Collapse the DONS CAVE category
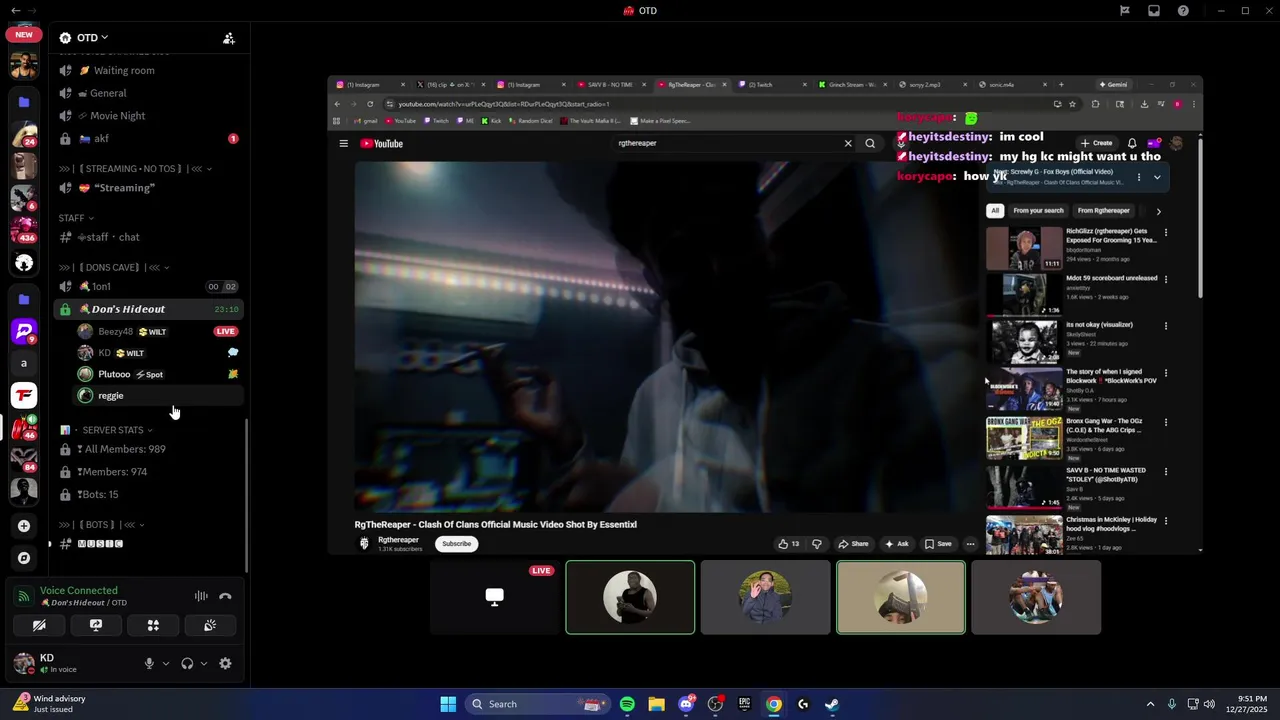The width and height of the screenshot is (1280, 720). (x=114, y=267)
